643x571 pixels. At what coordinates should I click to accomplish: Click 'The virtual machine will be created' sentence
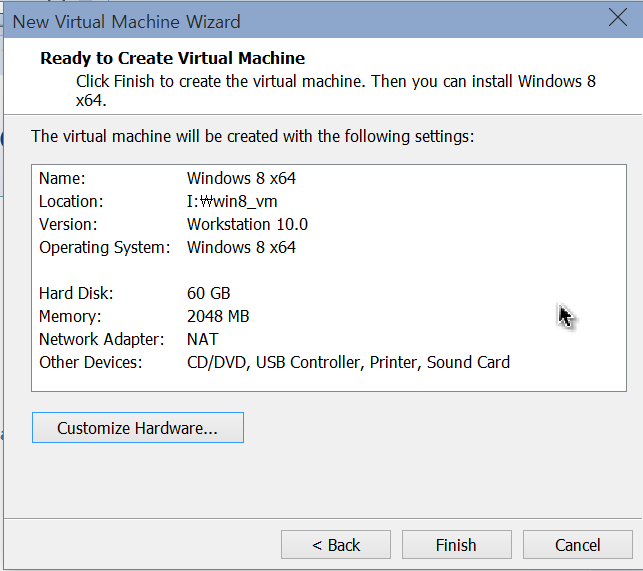[253, 136]
